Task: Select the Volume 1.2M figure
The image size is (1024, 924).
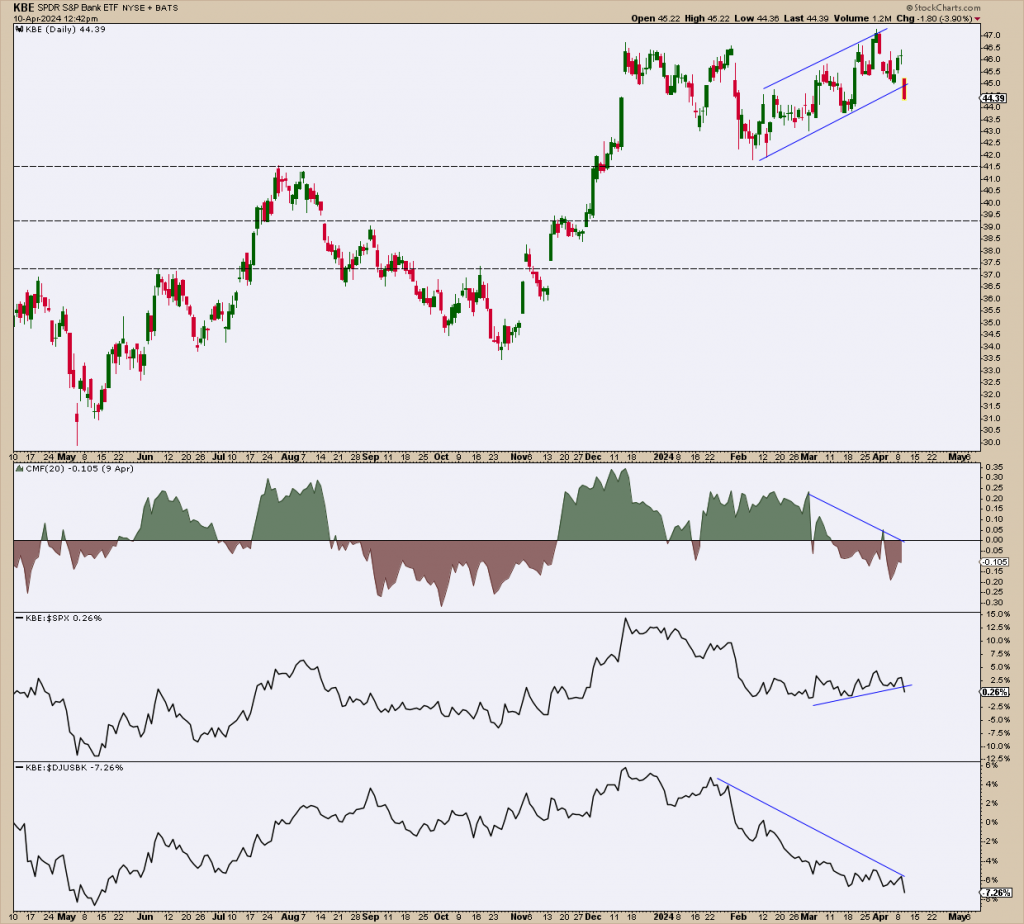Action: (x=863, y=18)
